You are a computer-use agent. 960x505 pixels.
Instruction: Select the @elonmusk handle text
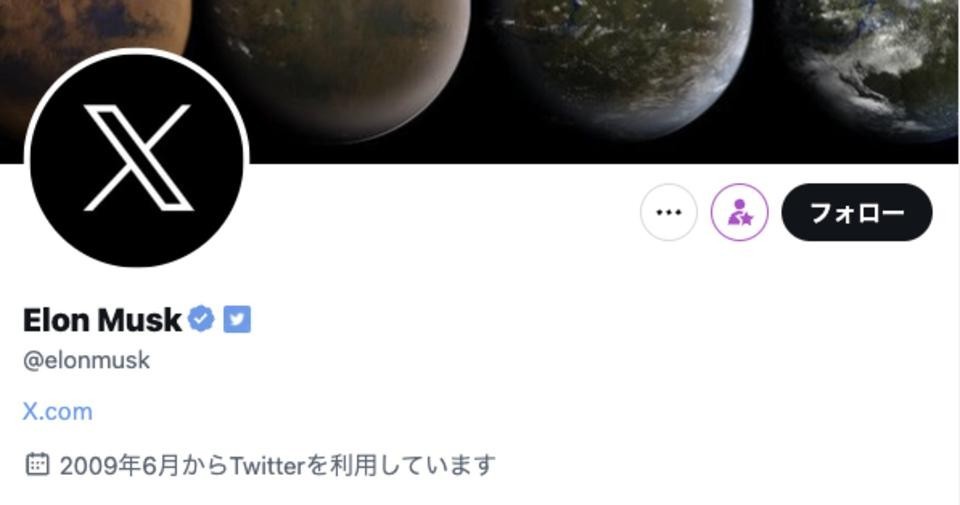pyautogui.click(x=86, y=360)
